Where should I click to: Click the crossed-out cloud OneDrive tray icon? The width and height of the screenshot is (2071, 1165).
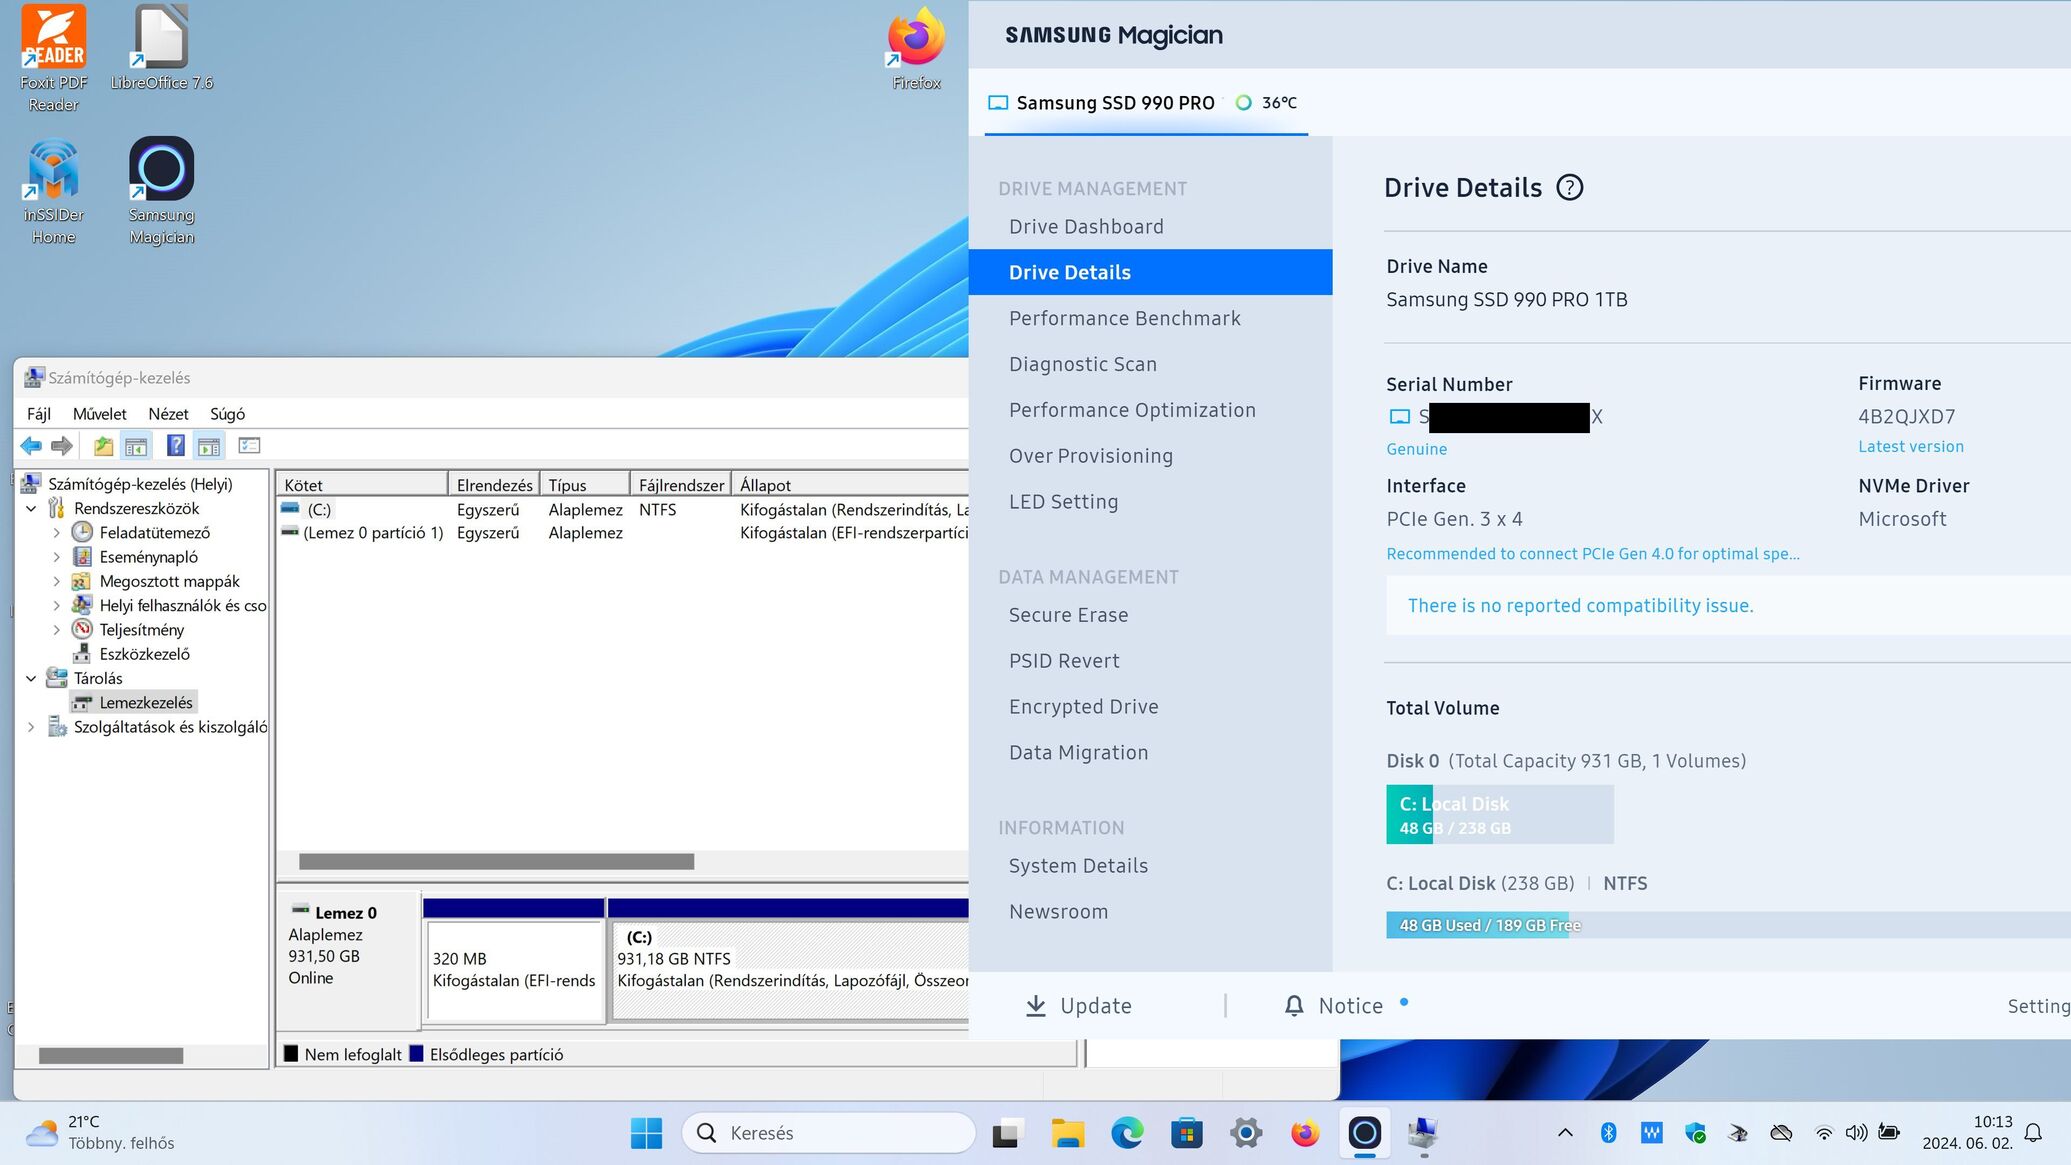pyautogui.click(x=1781, y=1132)
